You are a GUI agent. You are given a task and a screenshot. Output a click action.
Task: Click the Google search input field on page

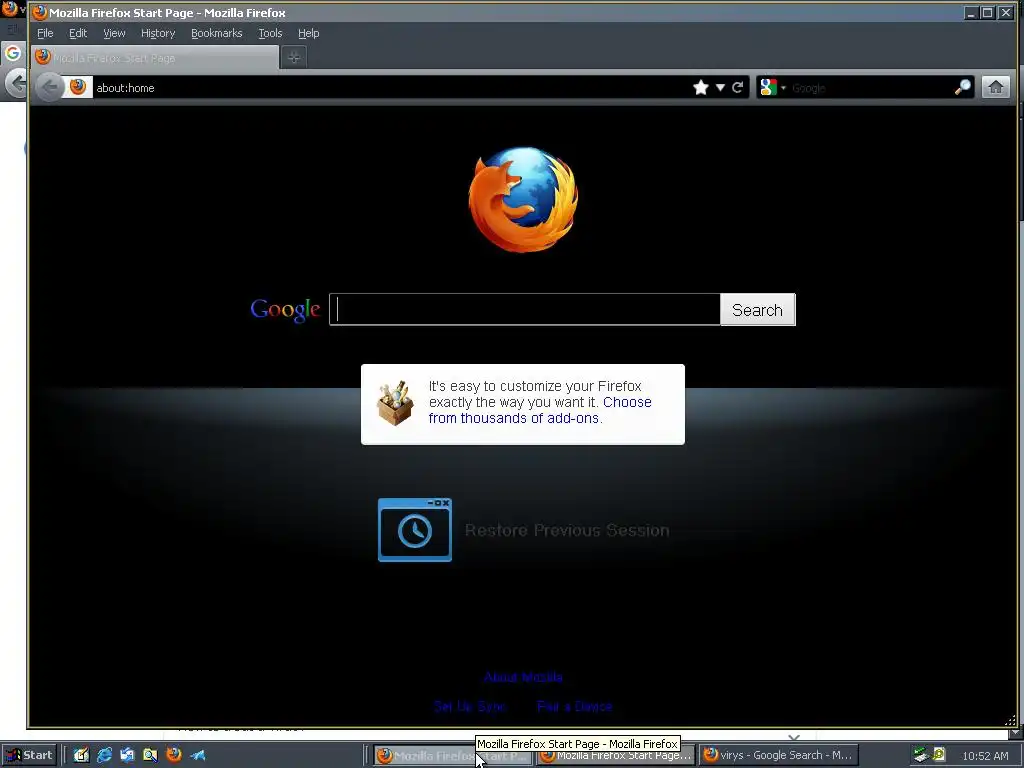(x=524, y=310)
